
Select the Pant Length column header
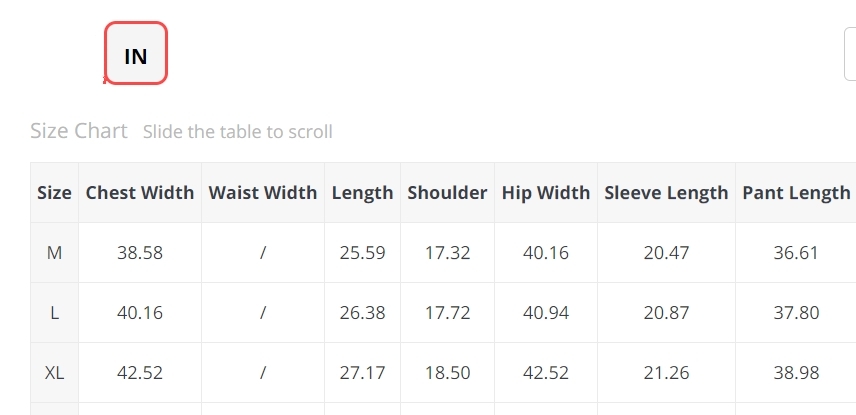tap(796, 192)
